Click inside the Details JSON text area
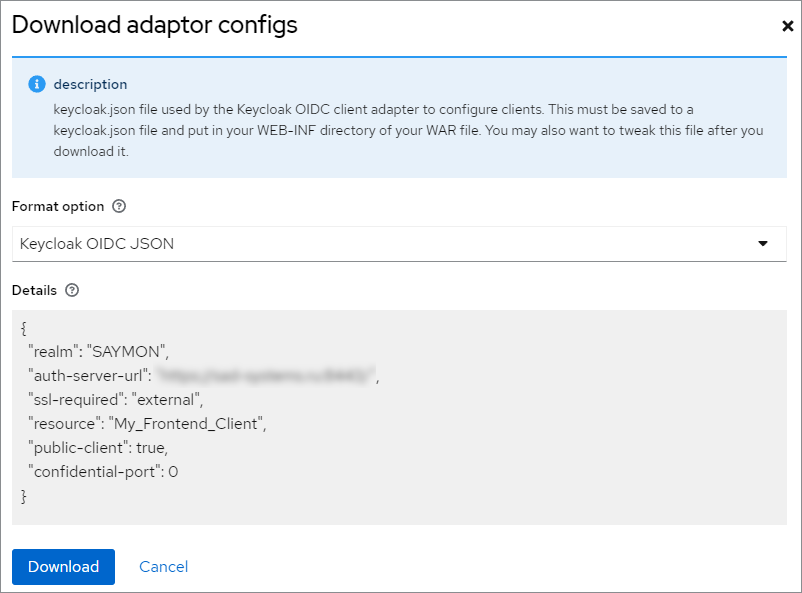This screenshot has width=802, height=593. [x=399, y=417]
